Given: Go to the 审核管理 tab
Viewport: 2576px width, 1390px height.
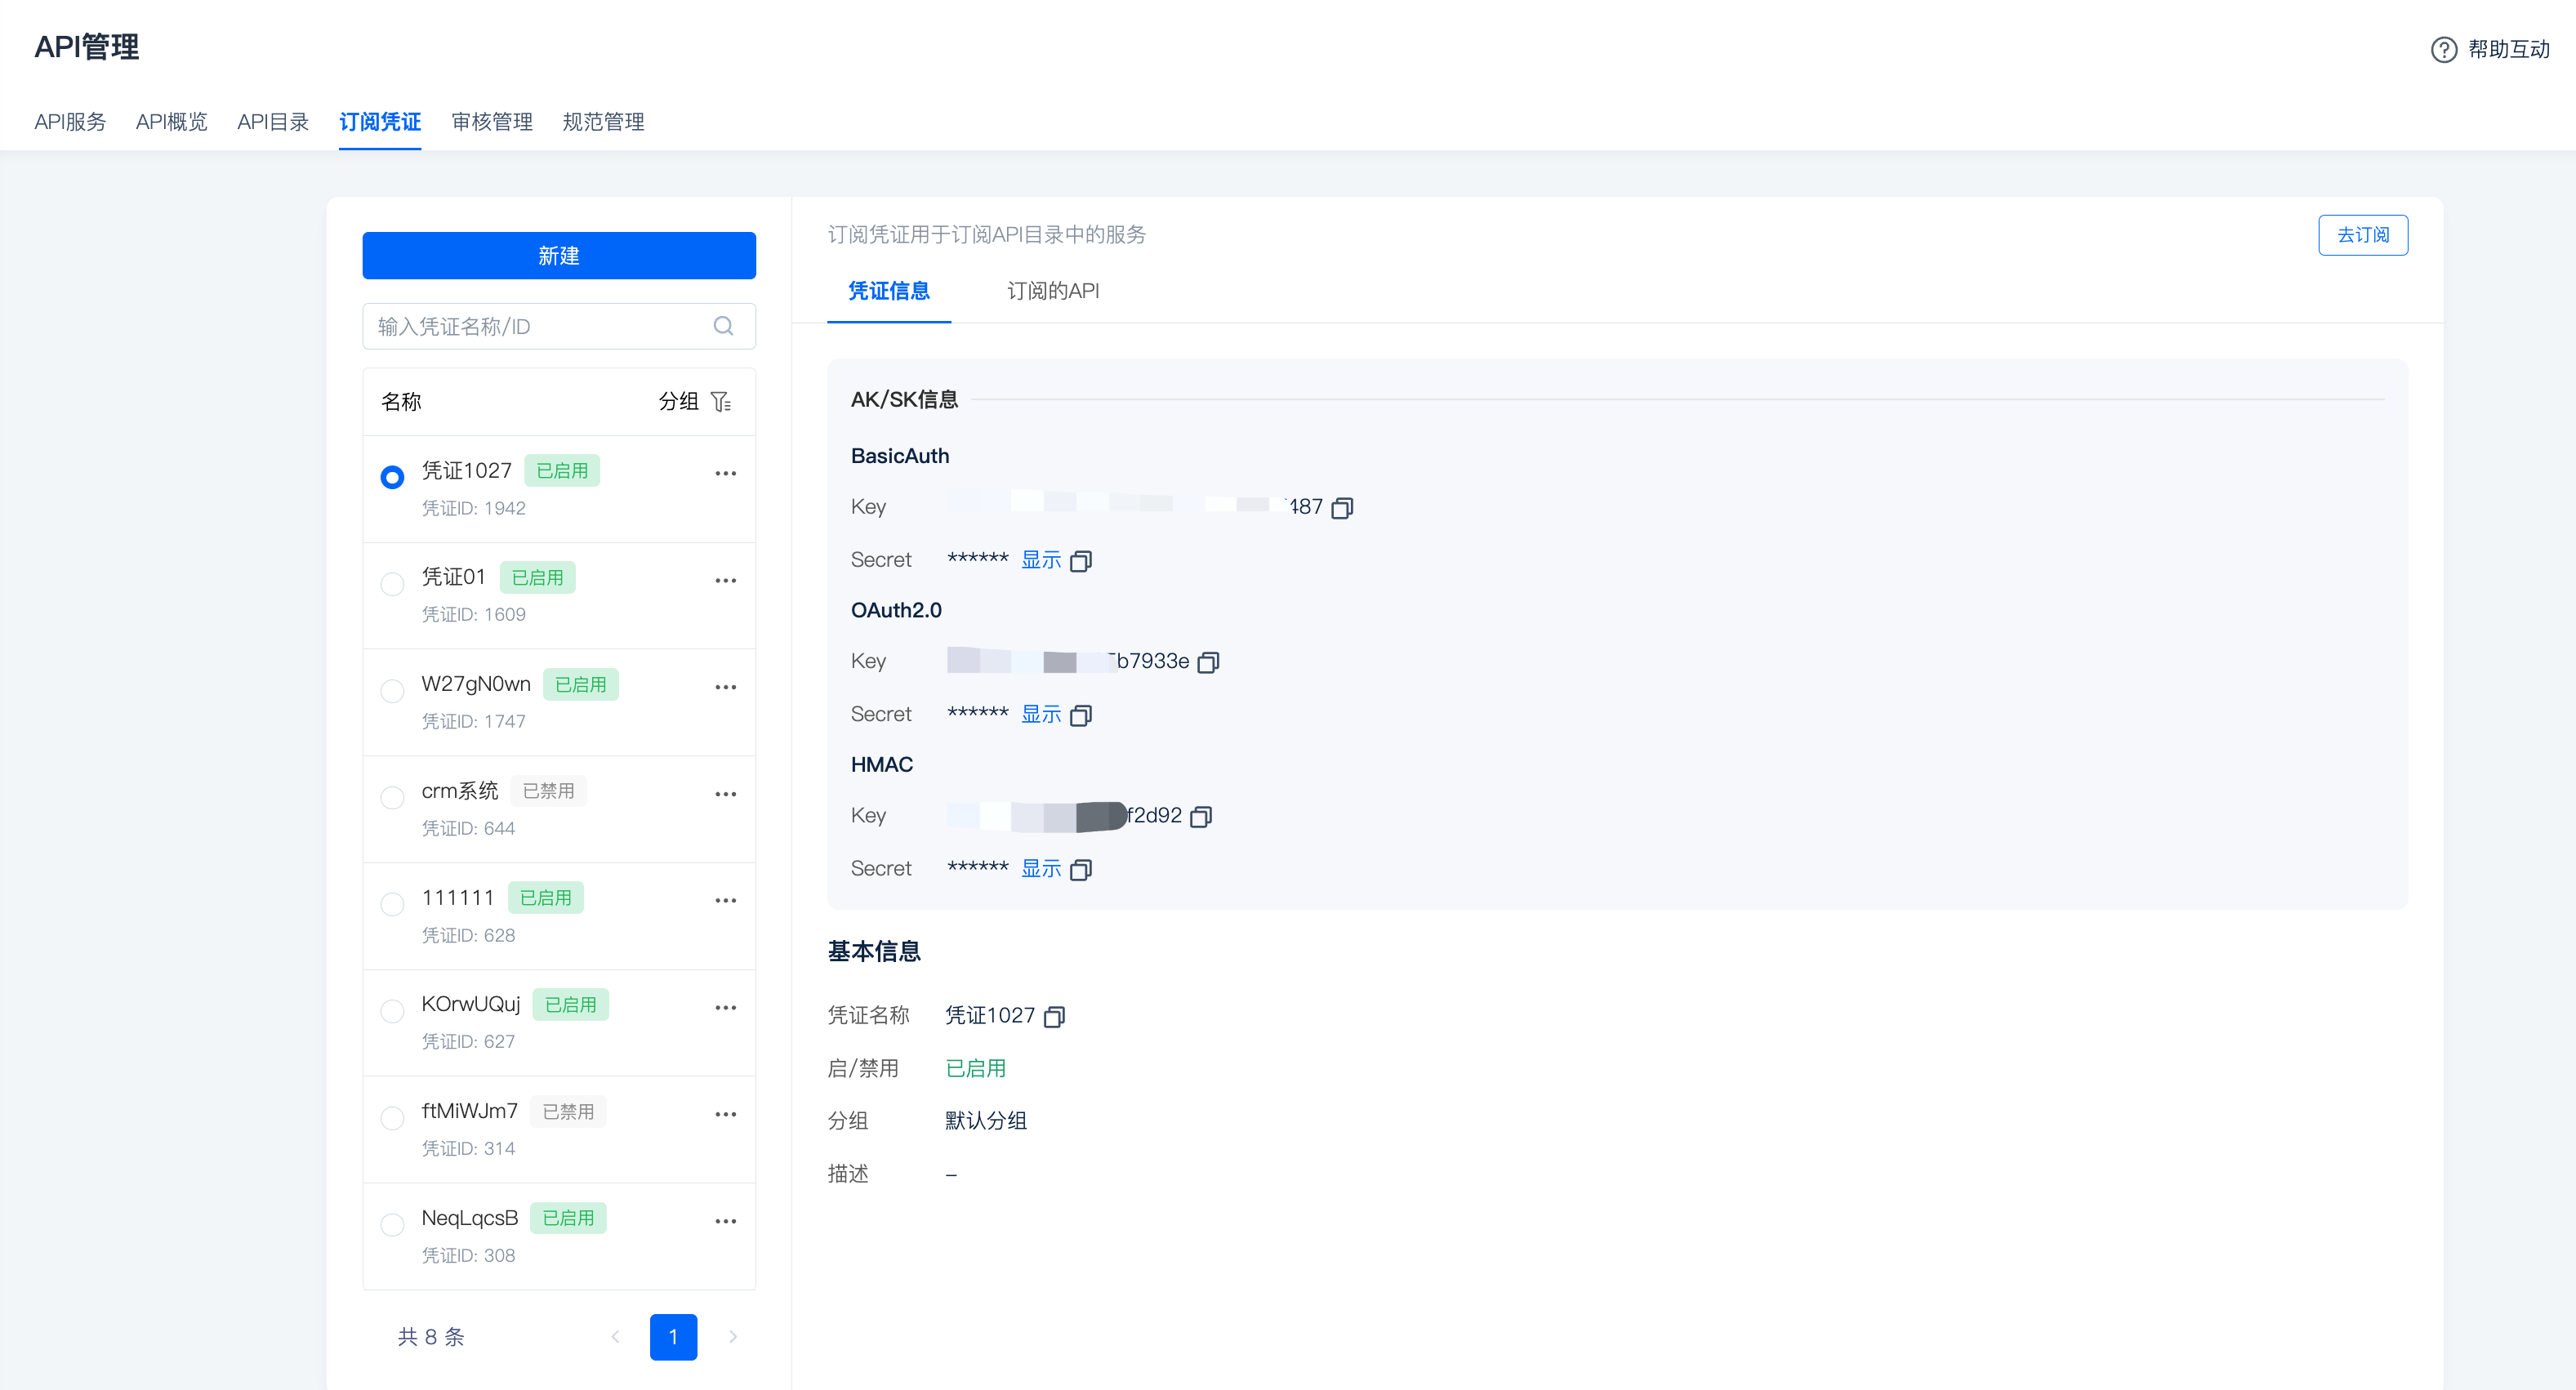Looking at the screenshot, I should point(492,121).
